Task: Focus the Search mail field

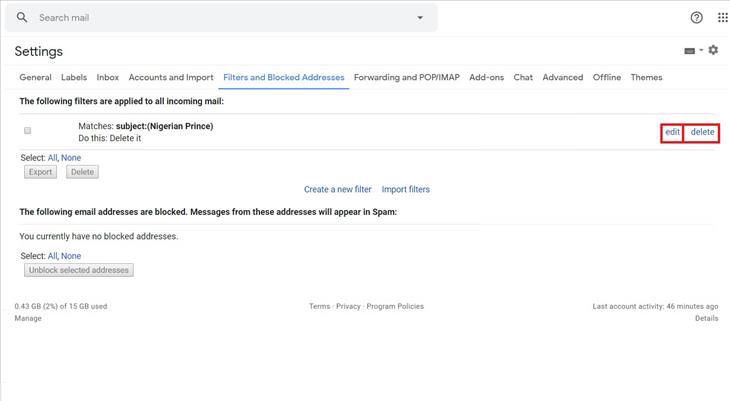Action: (x=221, y=18)
